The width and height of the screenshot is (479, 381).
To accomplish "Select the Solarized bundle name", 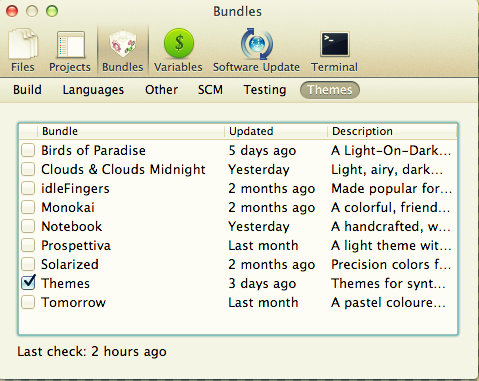I will 70,264.
